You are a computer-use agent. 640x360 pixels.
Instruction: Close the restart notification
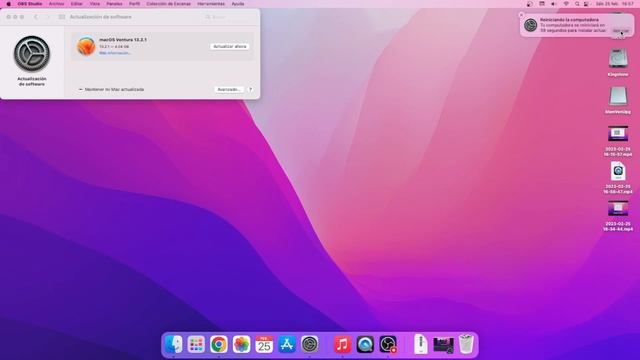521,15
